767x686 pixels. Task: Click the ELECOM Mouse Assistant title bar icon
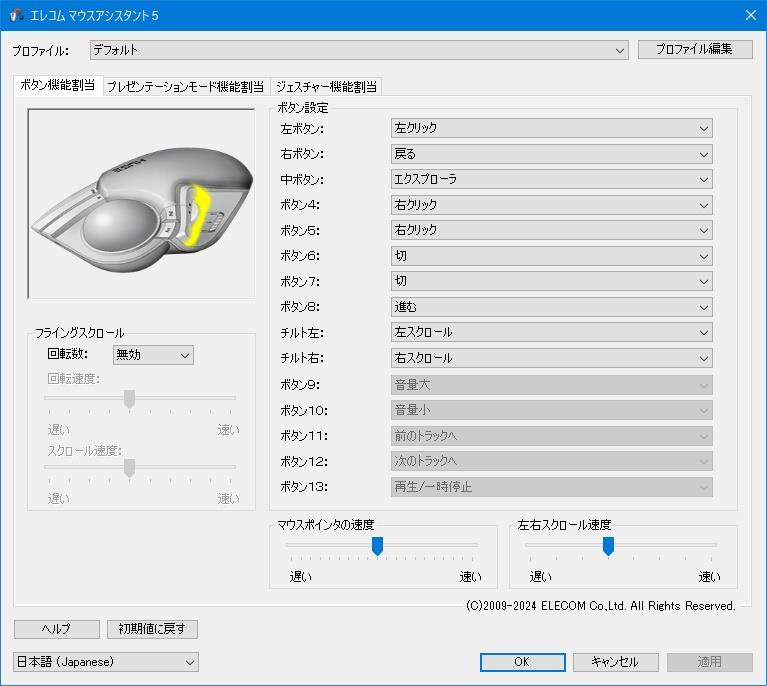16,15
